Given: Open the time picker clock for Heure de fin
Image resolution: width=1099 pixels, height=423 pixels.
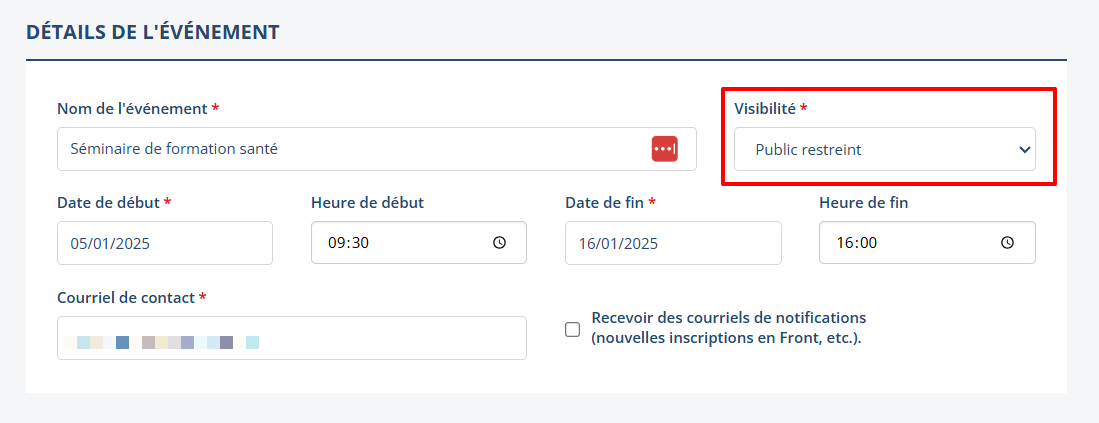Looking at the screenshot, I should tap(1007, 243).
